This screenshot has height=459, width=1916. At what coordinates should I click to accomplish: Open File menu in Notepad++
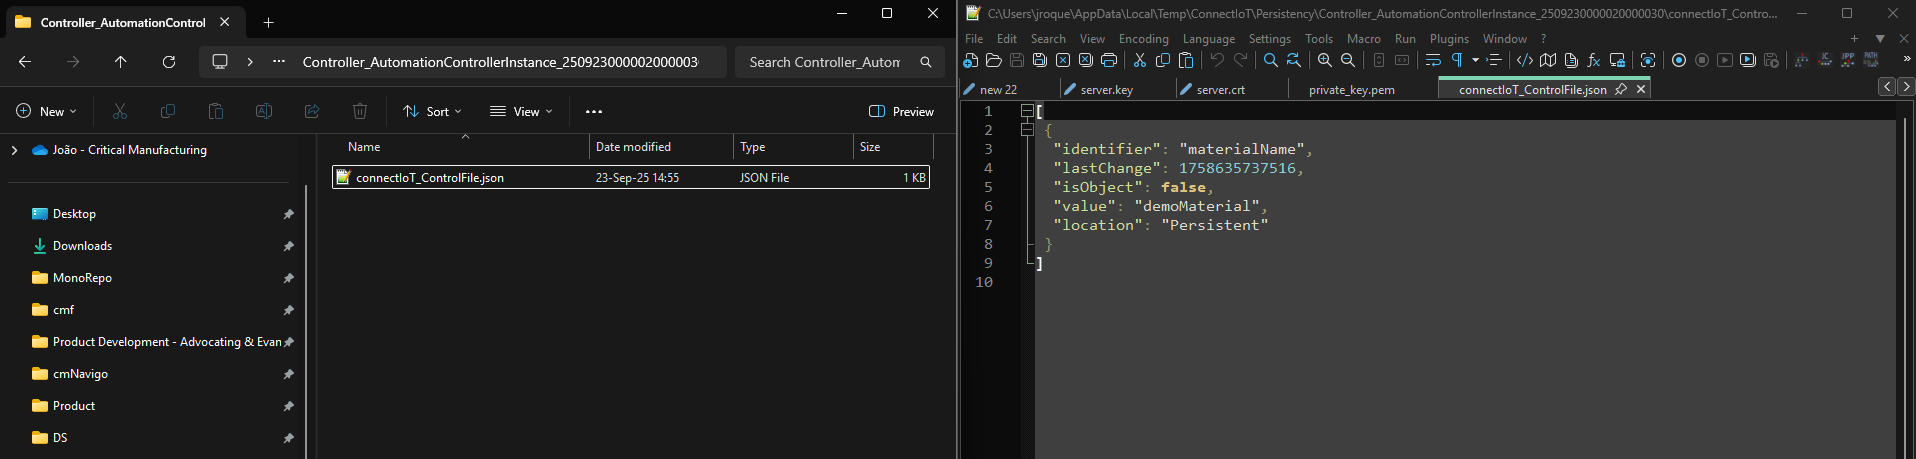tap(974, 39)
